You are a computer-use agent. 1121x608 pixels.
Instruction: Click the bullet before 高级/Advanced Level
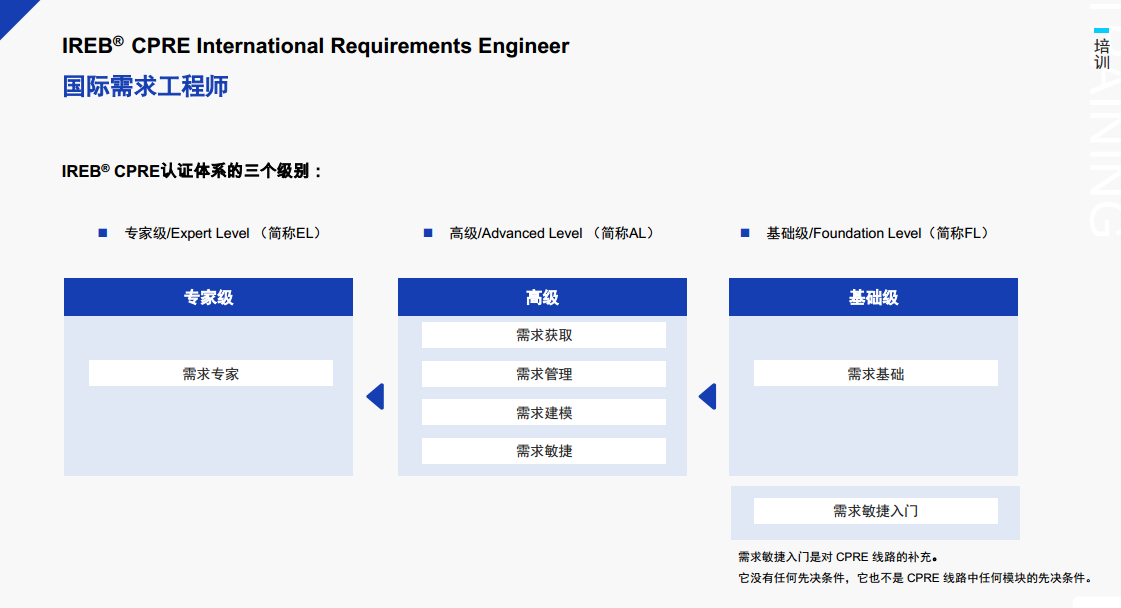pyautogui.click(x=428, y=233)
